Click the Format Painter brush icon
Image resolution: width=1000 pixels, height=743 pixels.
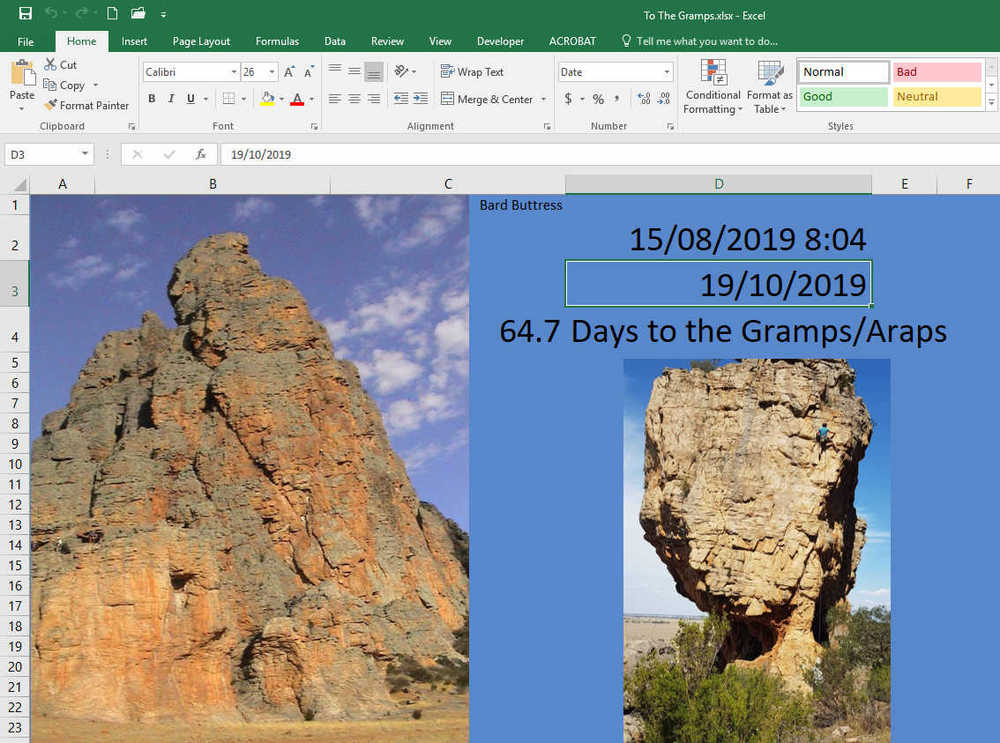click(50, 105)
